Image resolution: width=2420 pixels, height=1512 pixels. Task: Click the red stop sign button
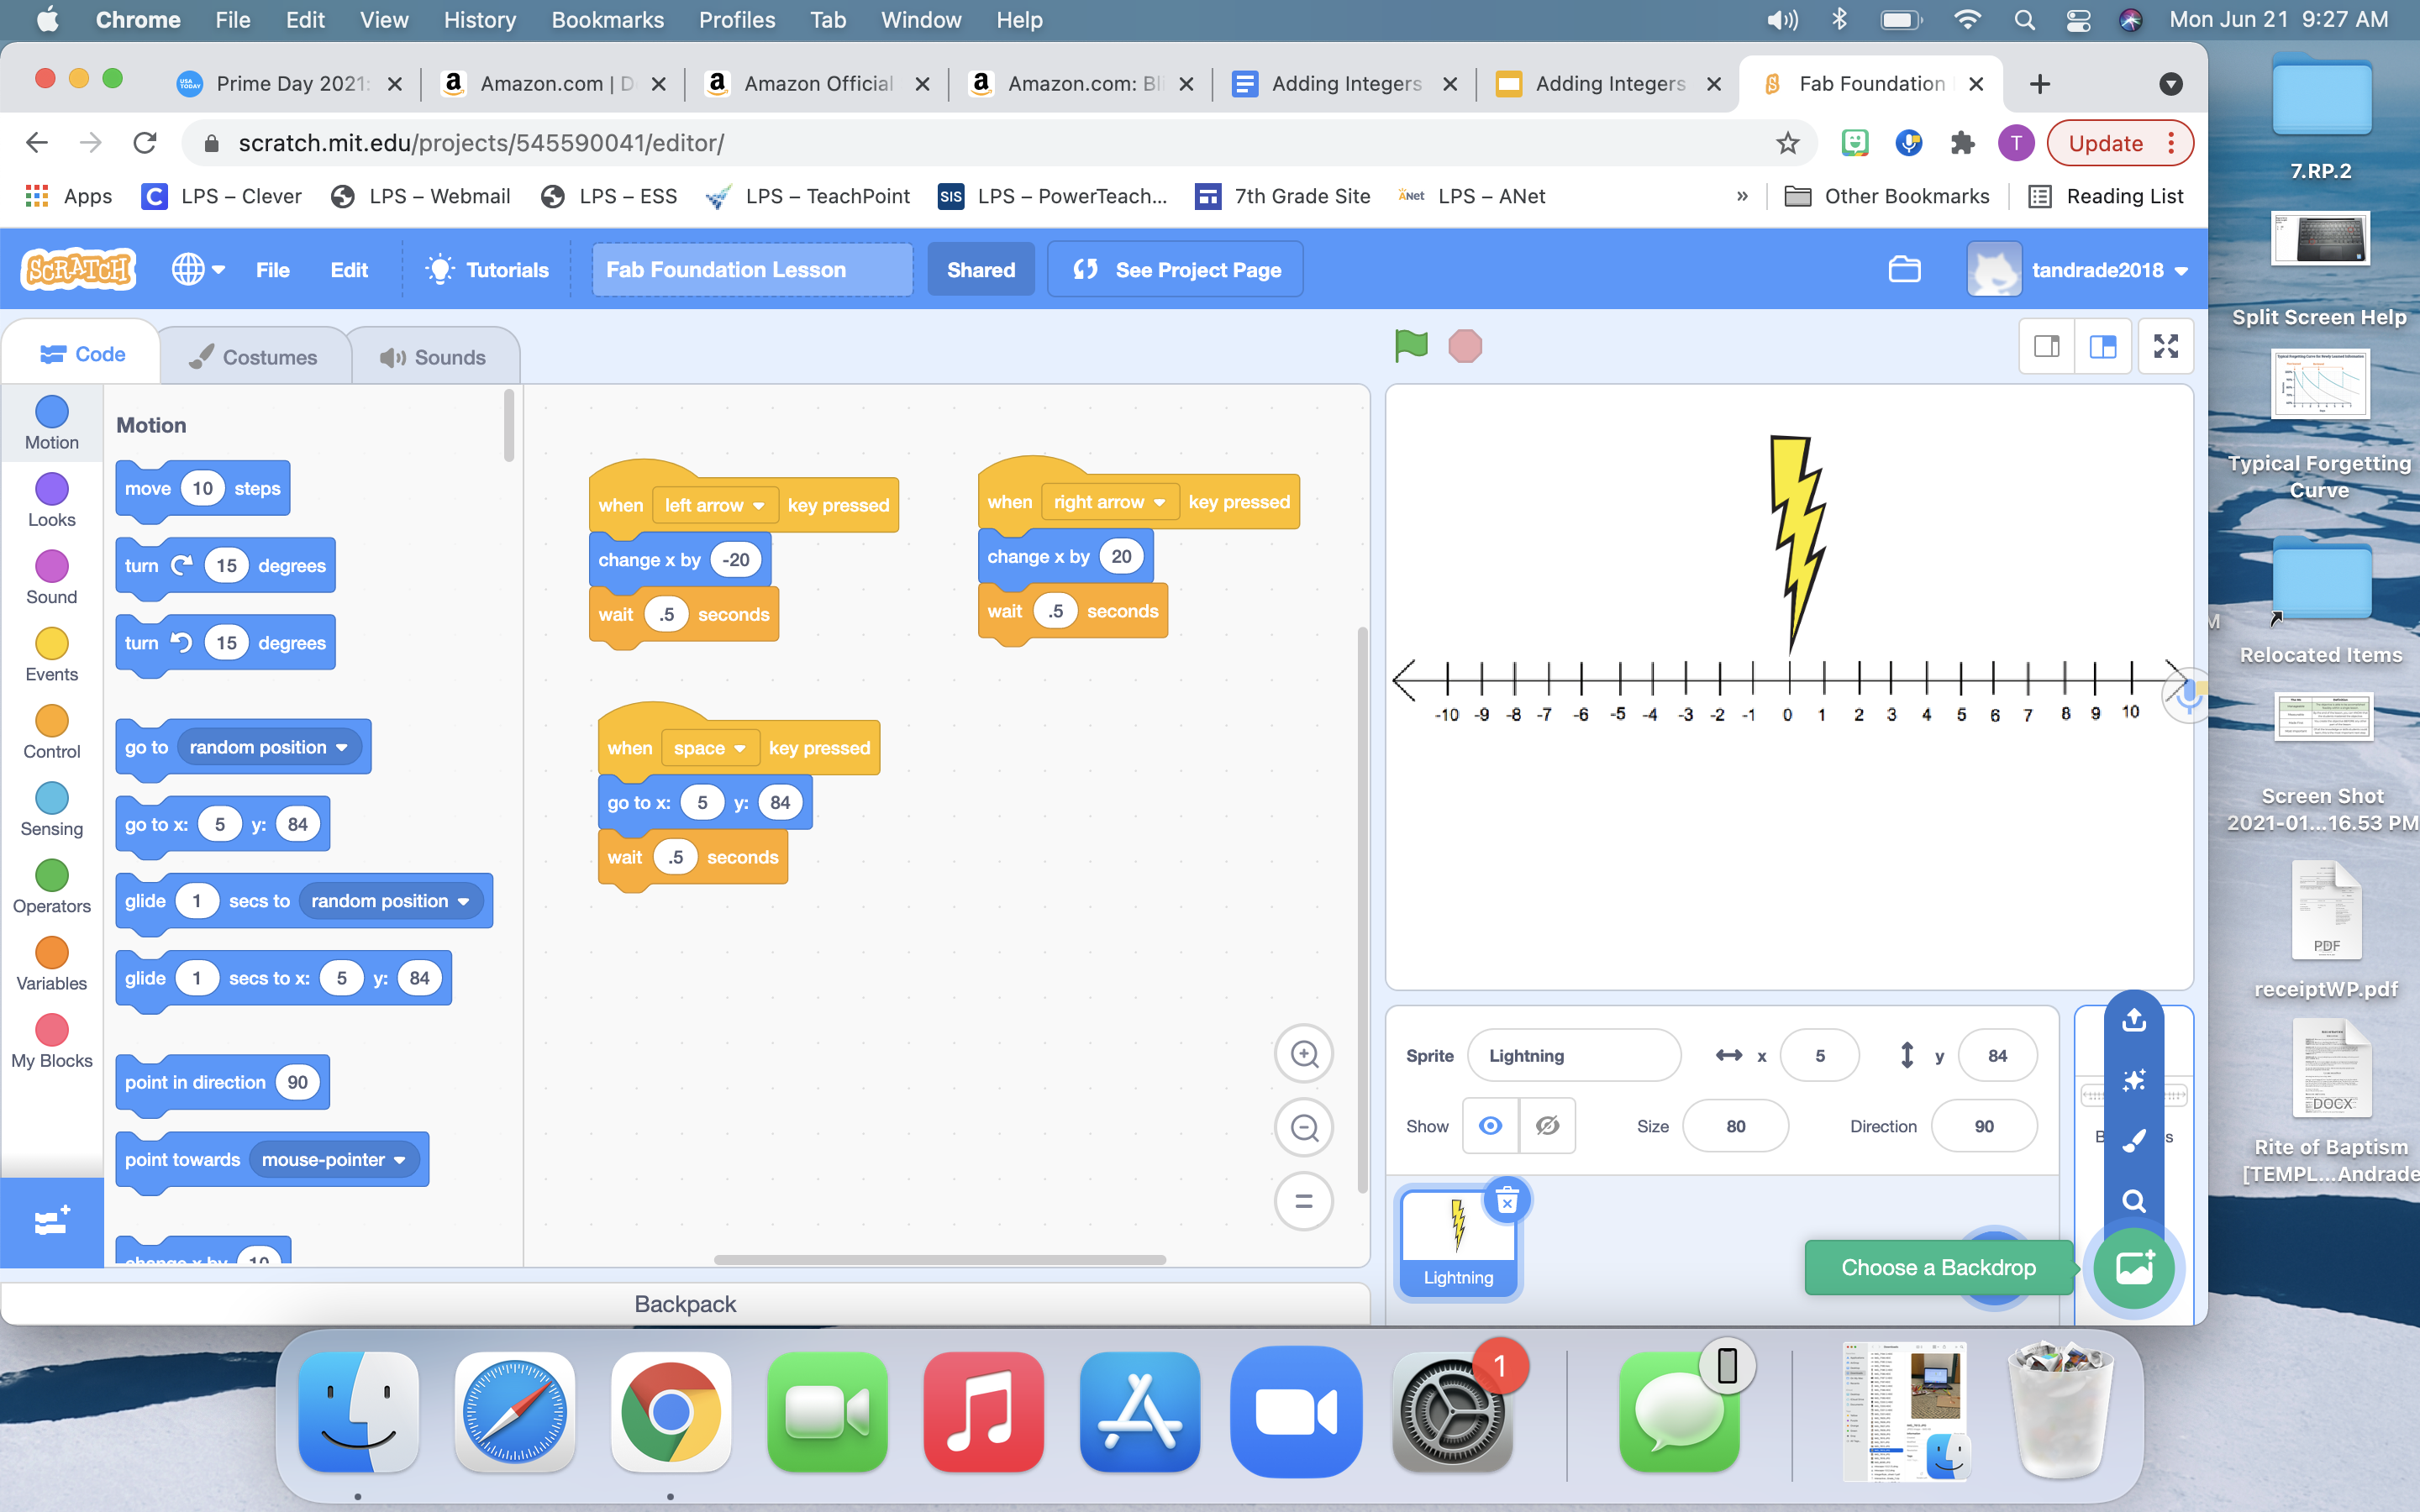1465,346
